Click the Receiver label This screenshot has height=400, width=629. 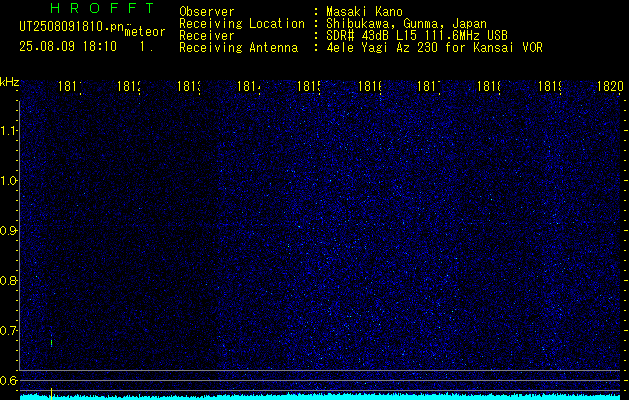tap(207, 36)
